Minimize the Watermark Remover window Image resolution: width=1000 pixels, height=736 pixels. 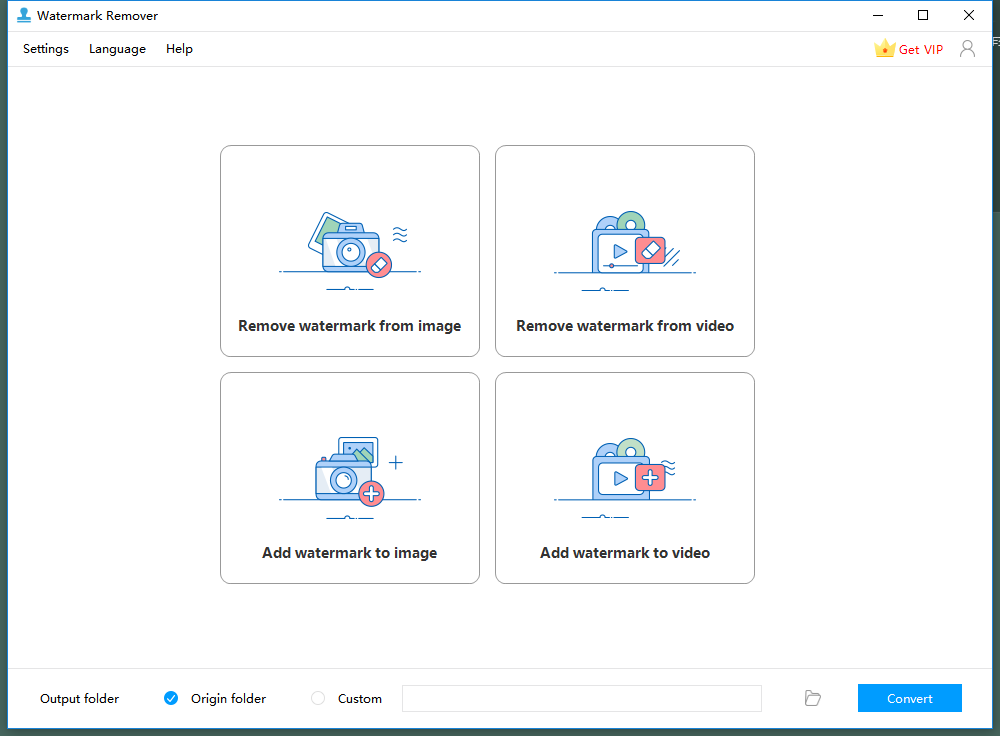click(878, 15)
